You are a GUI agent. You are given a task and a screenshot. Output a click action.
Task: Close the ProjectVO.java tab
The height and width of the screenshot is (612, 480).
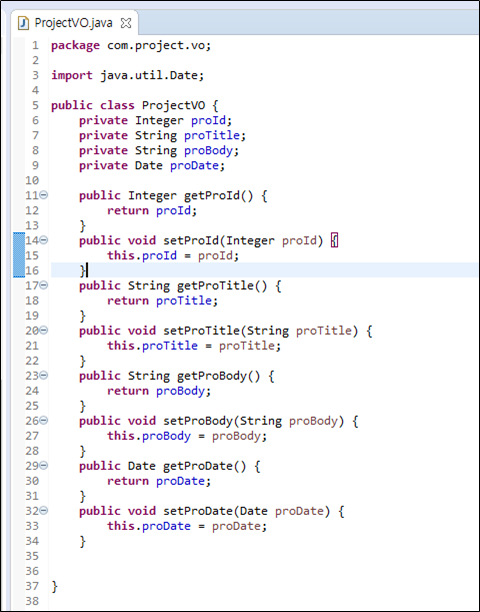pyautogui.click(x=126, y=23)
